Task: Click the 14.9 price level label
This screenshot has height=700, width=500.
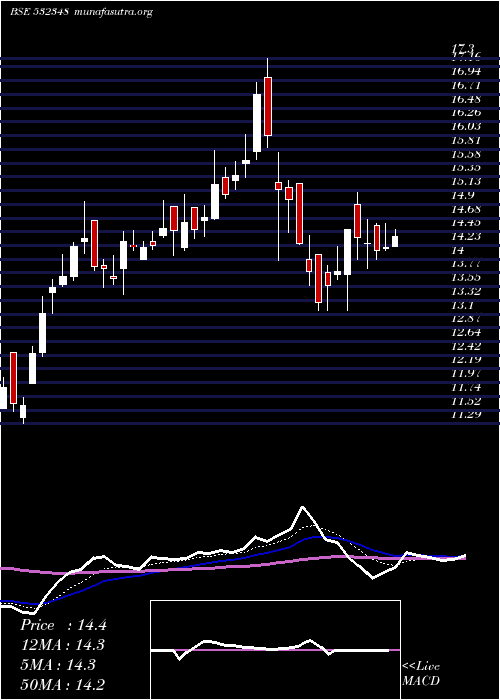Action: 463,195
